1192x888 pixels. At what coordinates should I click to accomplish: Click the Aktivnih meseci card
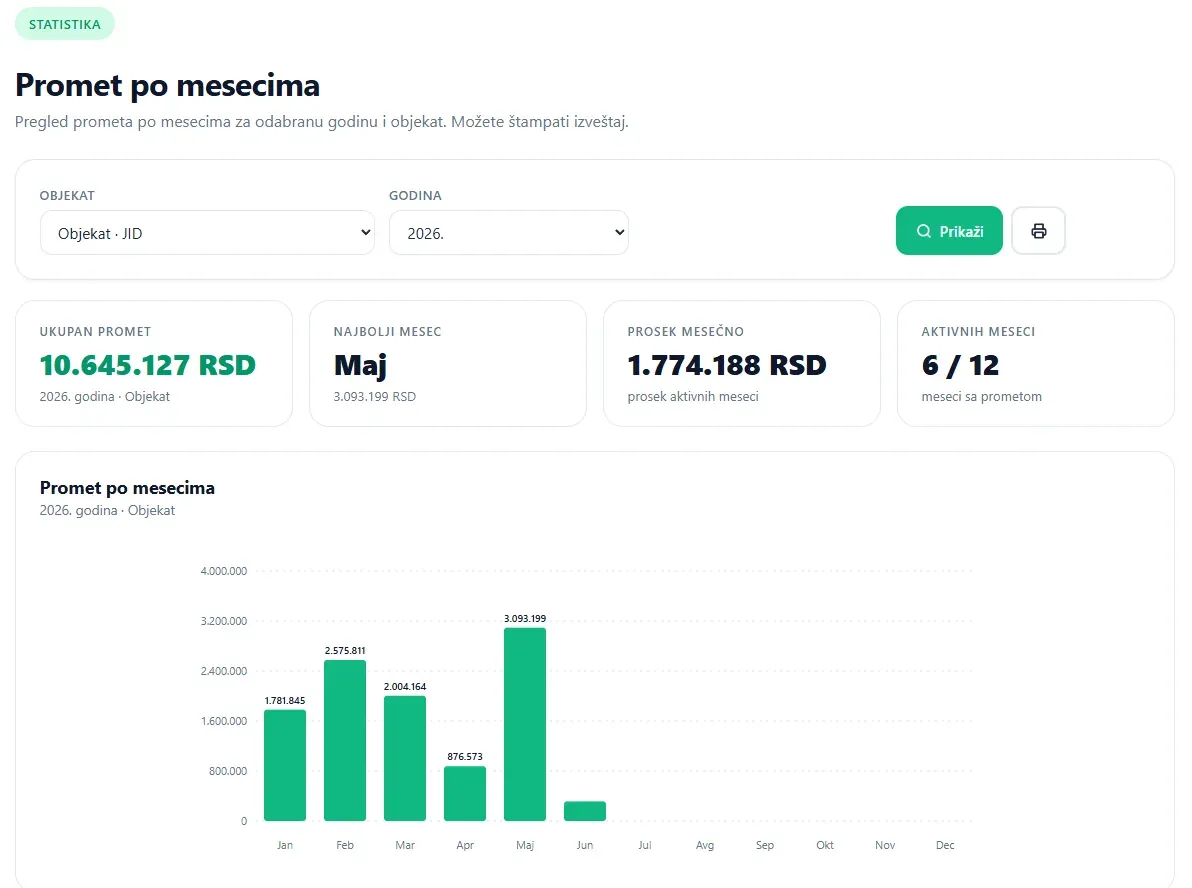pyautogui.click(x=1035, y=363)
